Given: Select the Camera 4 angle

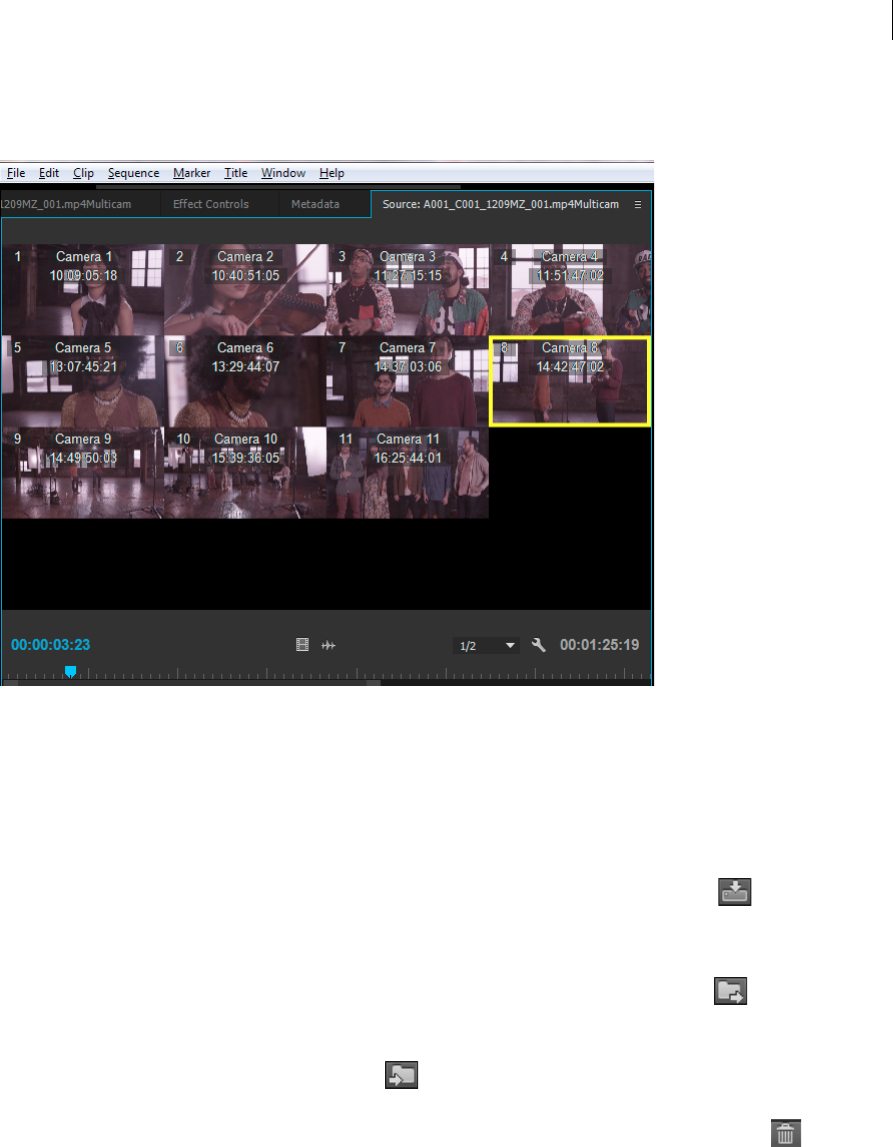Looking at the screenshot, I should click(x=570, y=290).
